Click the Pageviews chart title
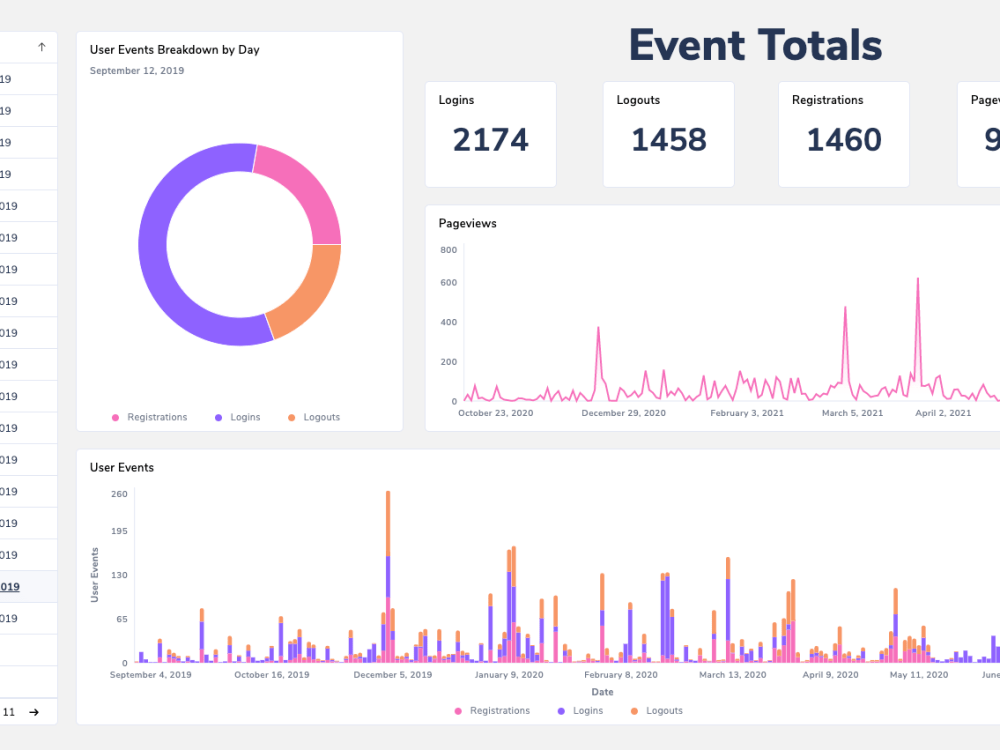The width and height of the screenshot is (1000, 750). (x=467, y=223)
